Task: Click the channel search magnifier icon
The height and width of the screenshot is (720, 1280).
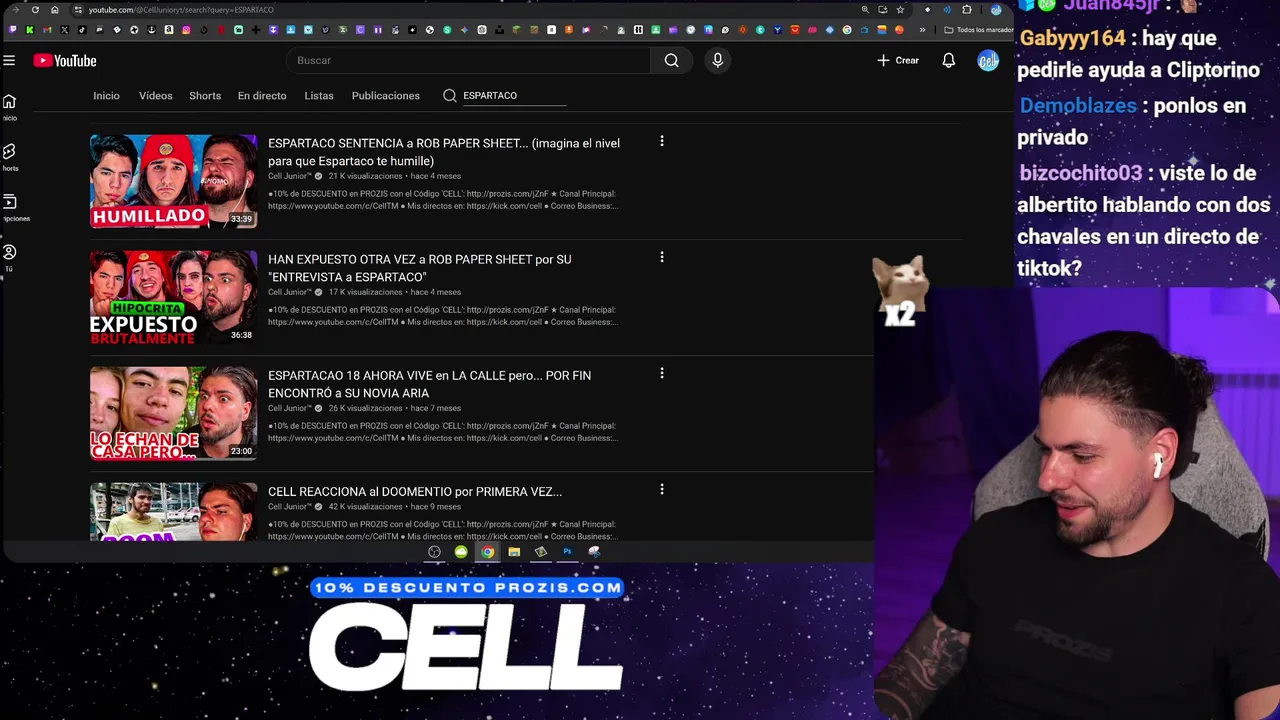Action: click(x=449, y=95)
